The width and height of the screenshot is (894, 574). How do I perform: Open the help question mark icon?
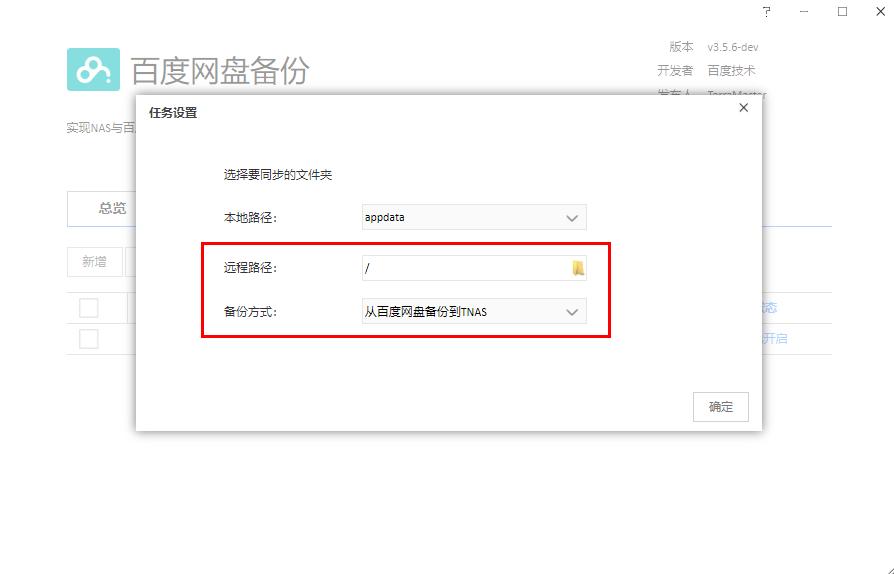click(x=767, y=12)
